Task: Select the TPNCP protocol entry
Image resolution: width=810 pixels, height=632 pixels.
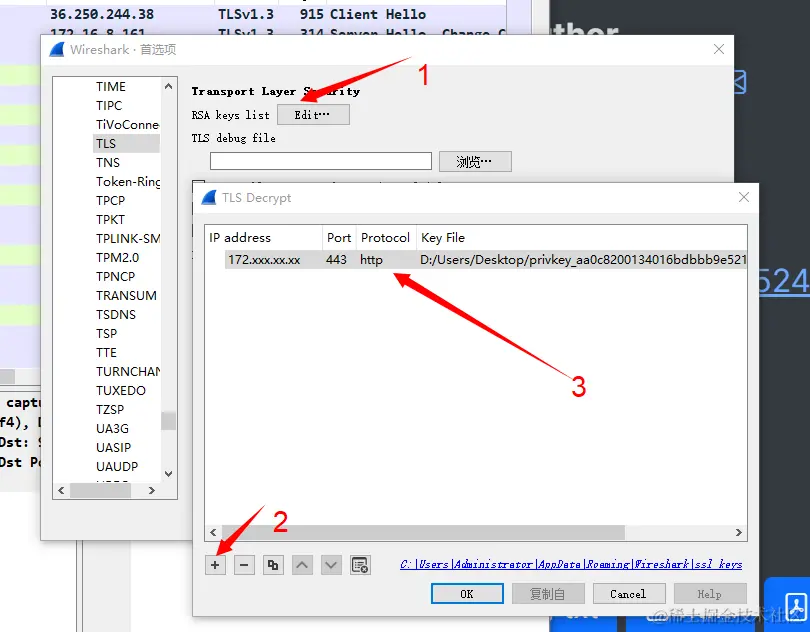Action: pos(115,276)
